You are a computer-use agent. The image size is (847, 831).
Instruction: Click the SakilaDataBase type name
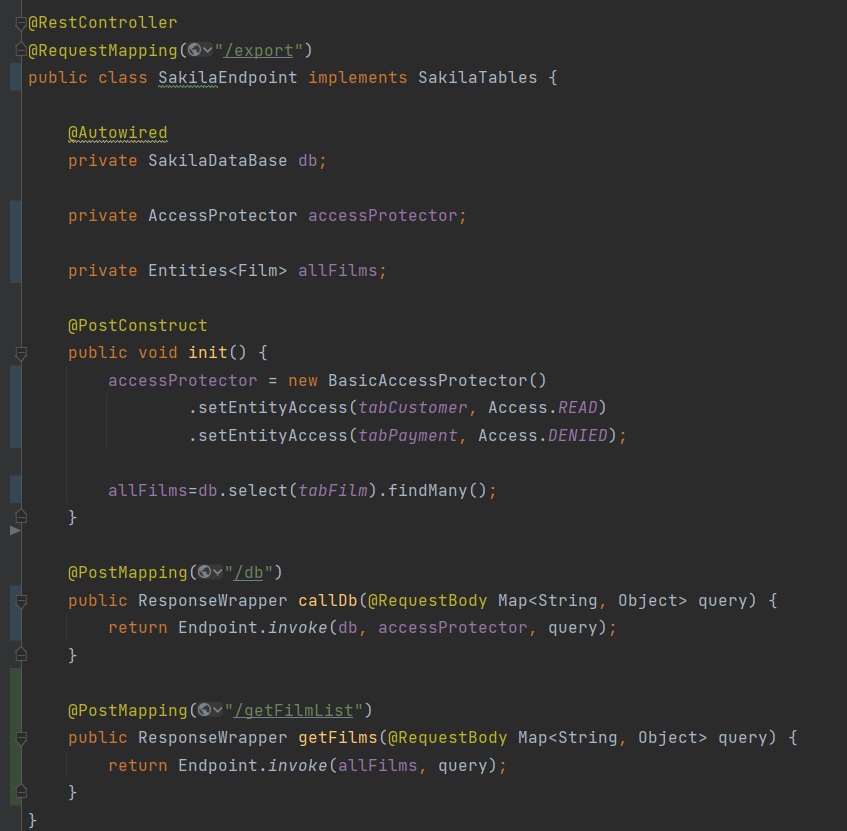218,160
